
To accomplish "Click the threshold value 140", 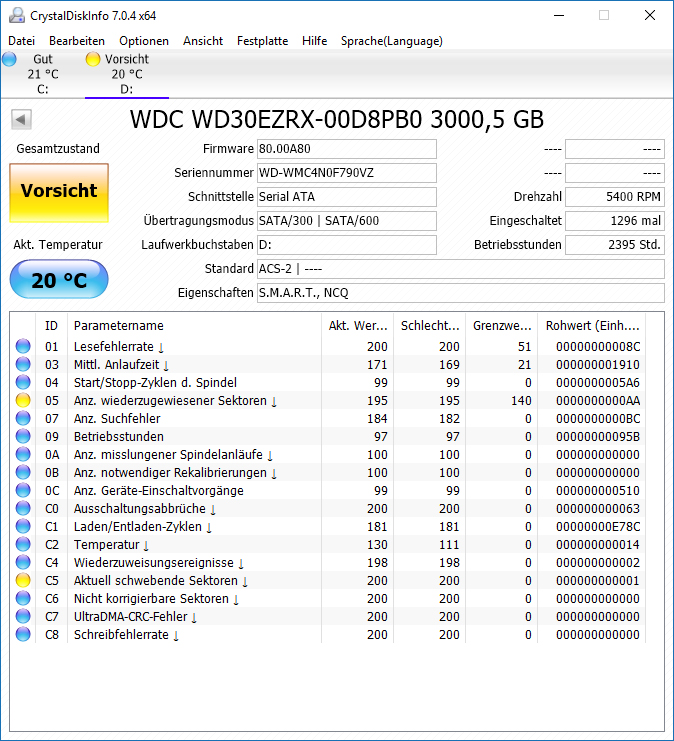I will 521,401.
